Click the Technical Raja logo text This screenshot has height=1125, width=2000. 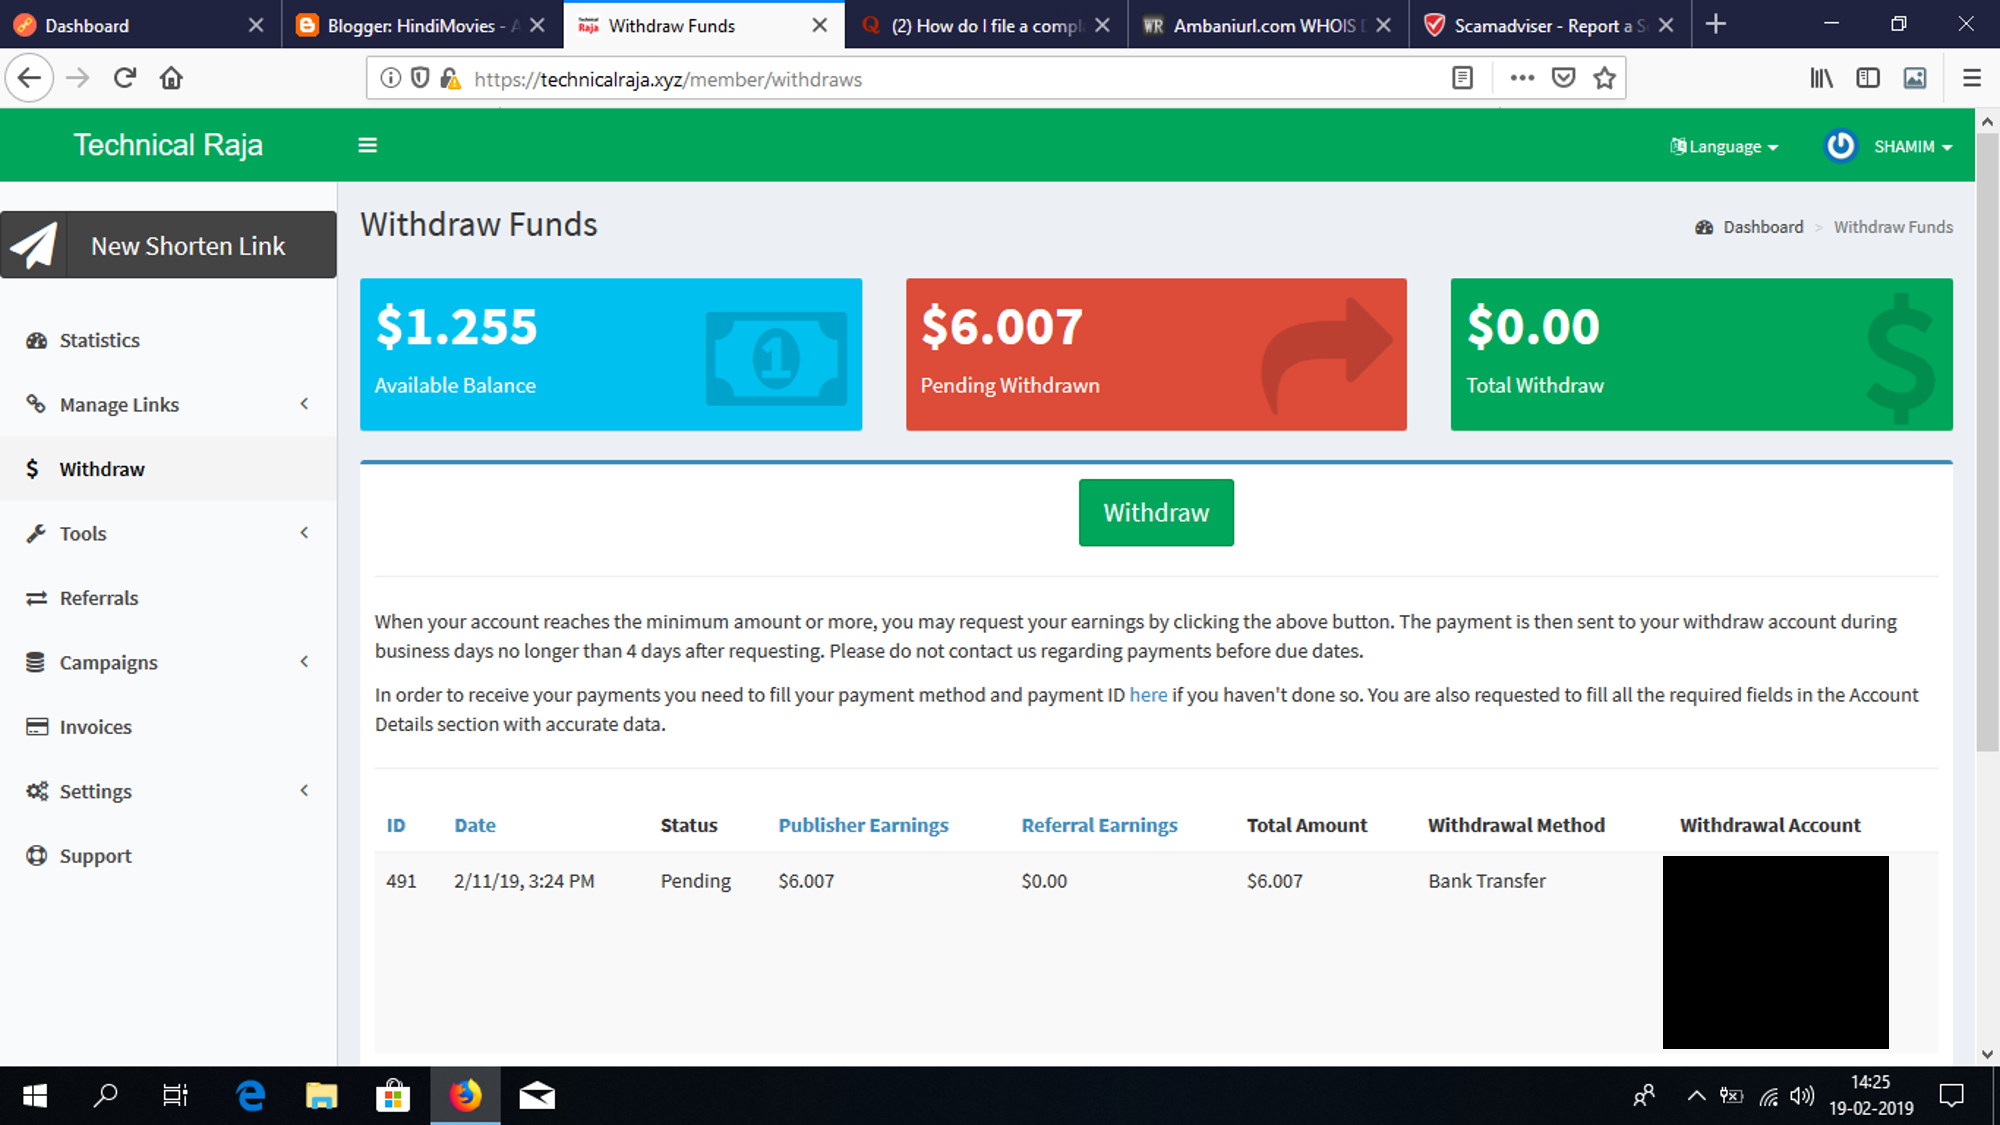[x=168, y=145]
